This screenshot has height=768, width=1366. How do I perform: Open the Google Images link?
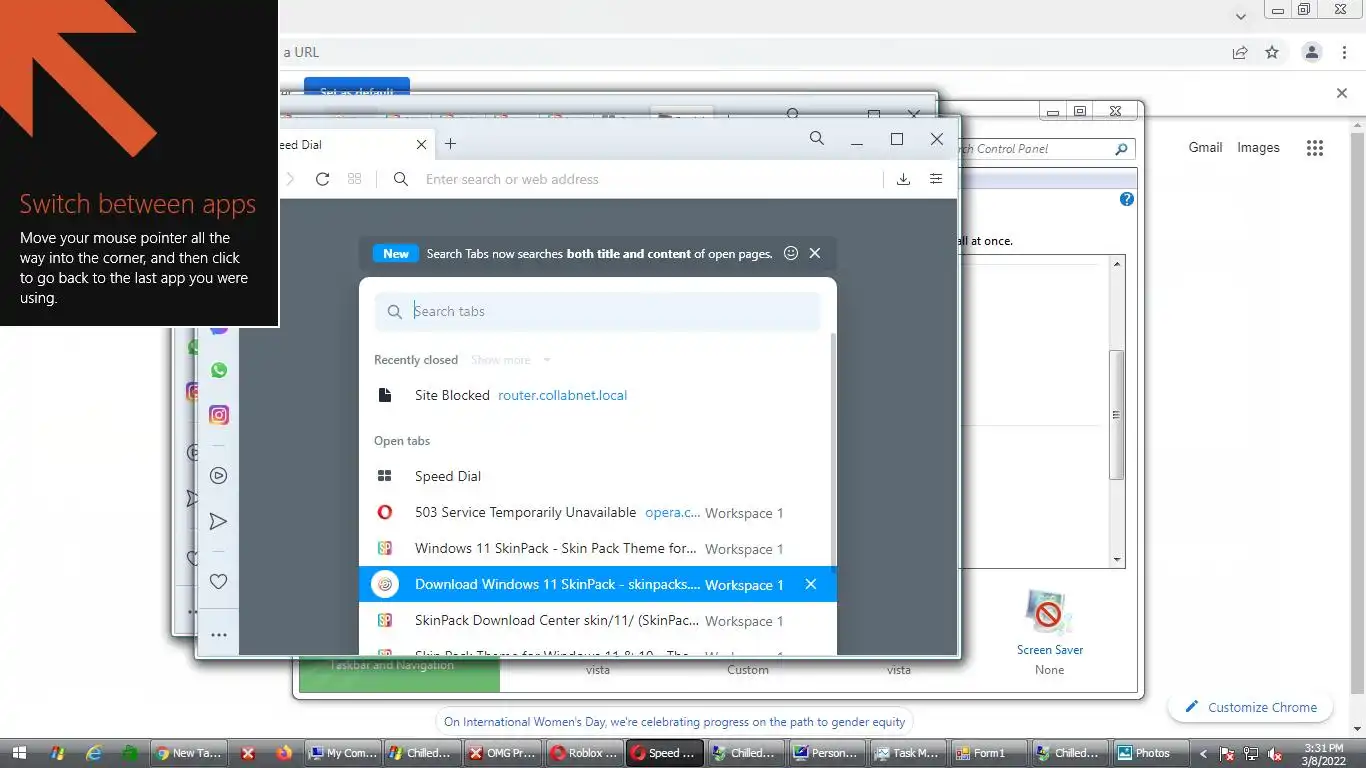[1258, 147]
